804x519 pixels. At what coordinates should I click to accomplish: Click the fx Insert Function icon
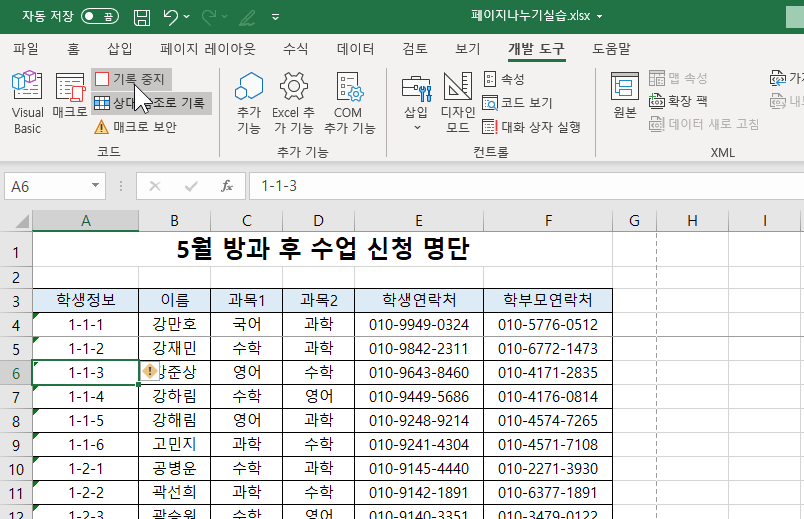pos(227,186)
